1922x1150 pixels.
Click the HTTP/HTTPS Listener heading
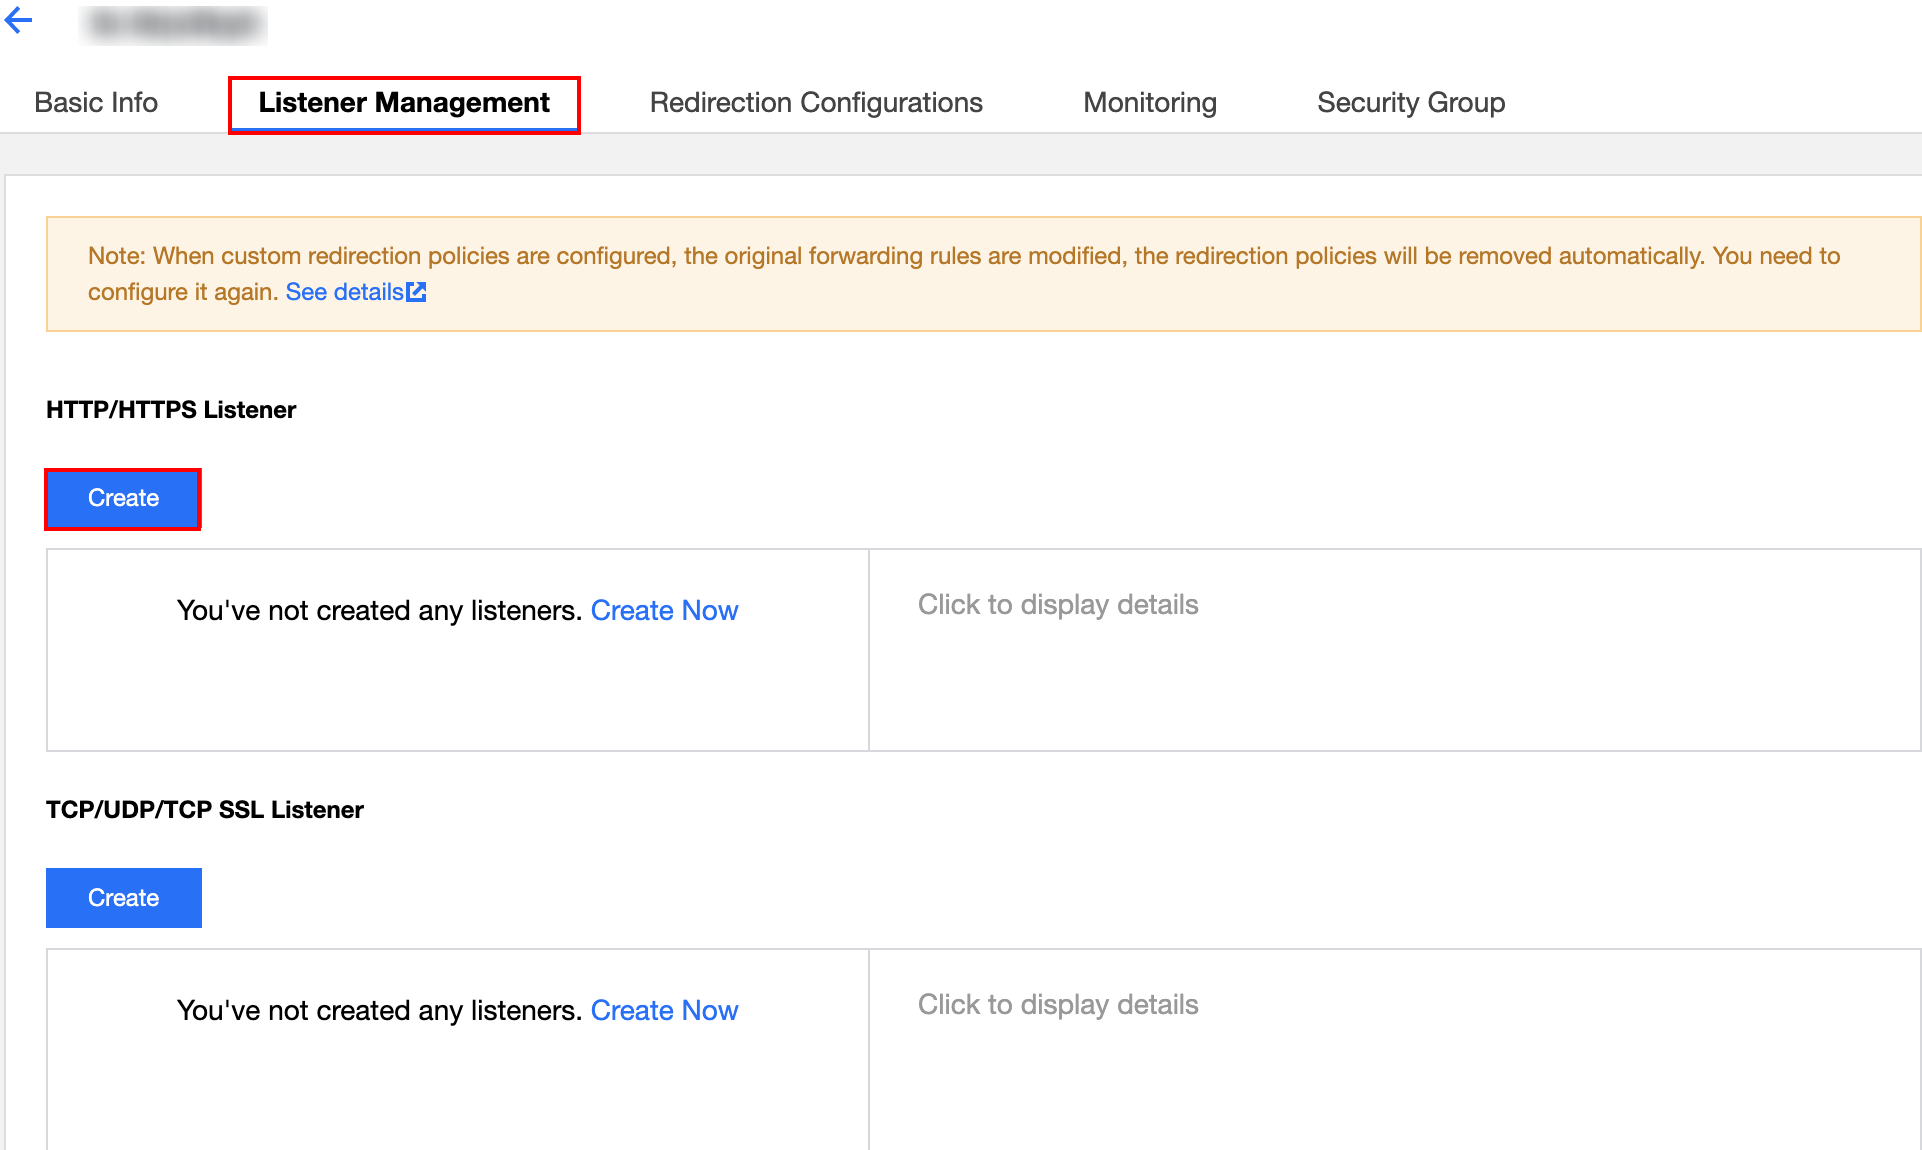[171, 410]
